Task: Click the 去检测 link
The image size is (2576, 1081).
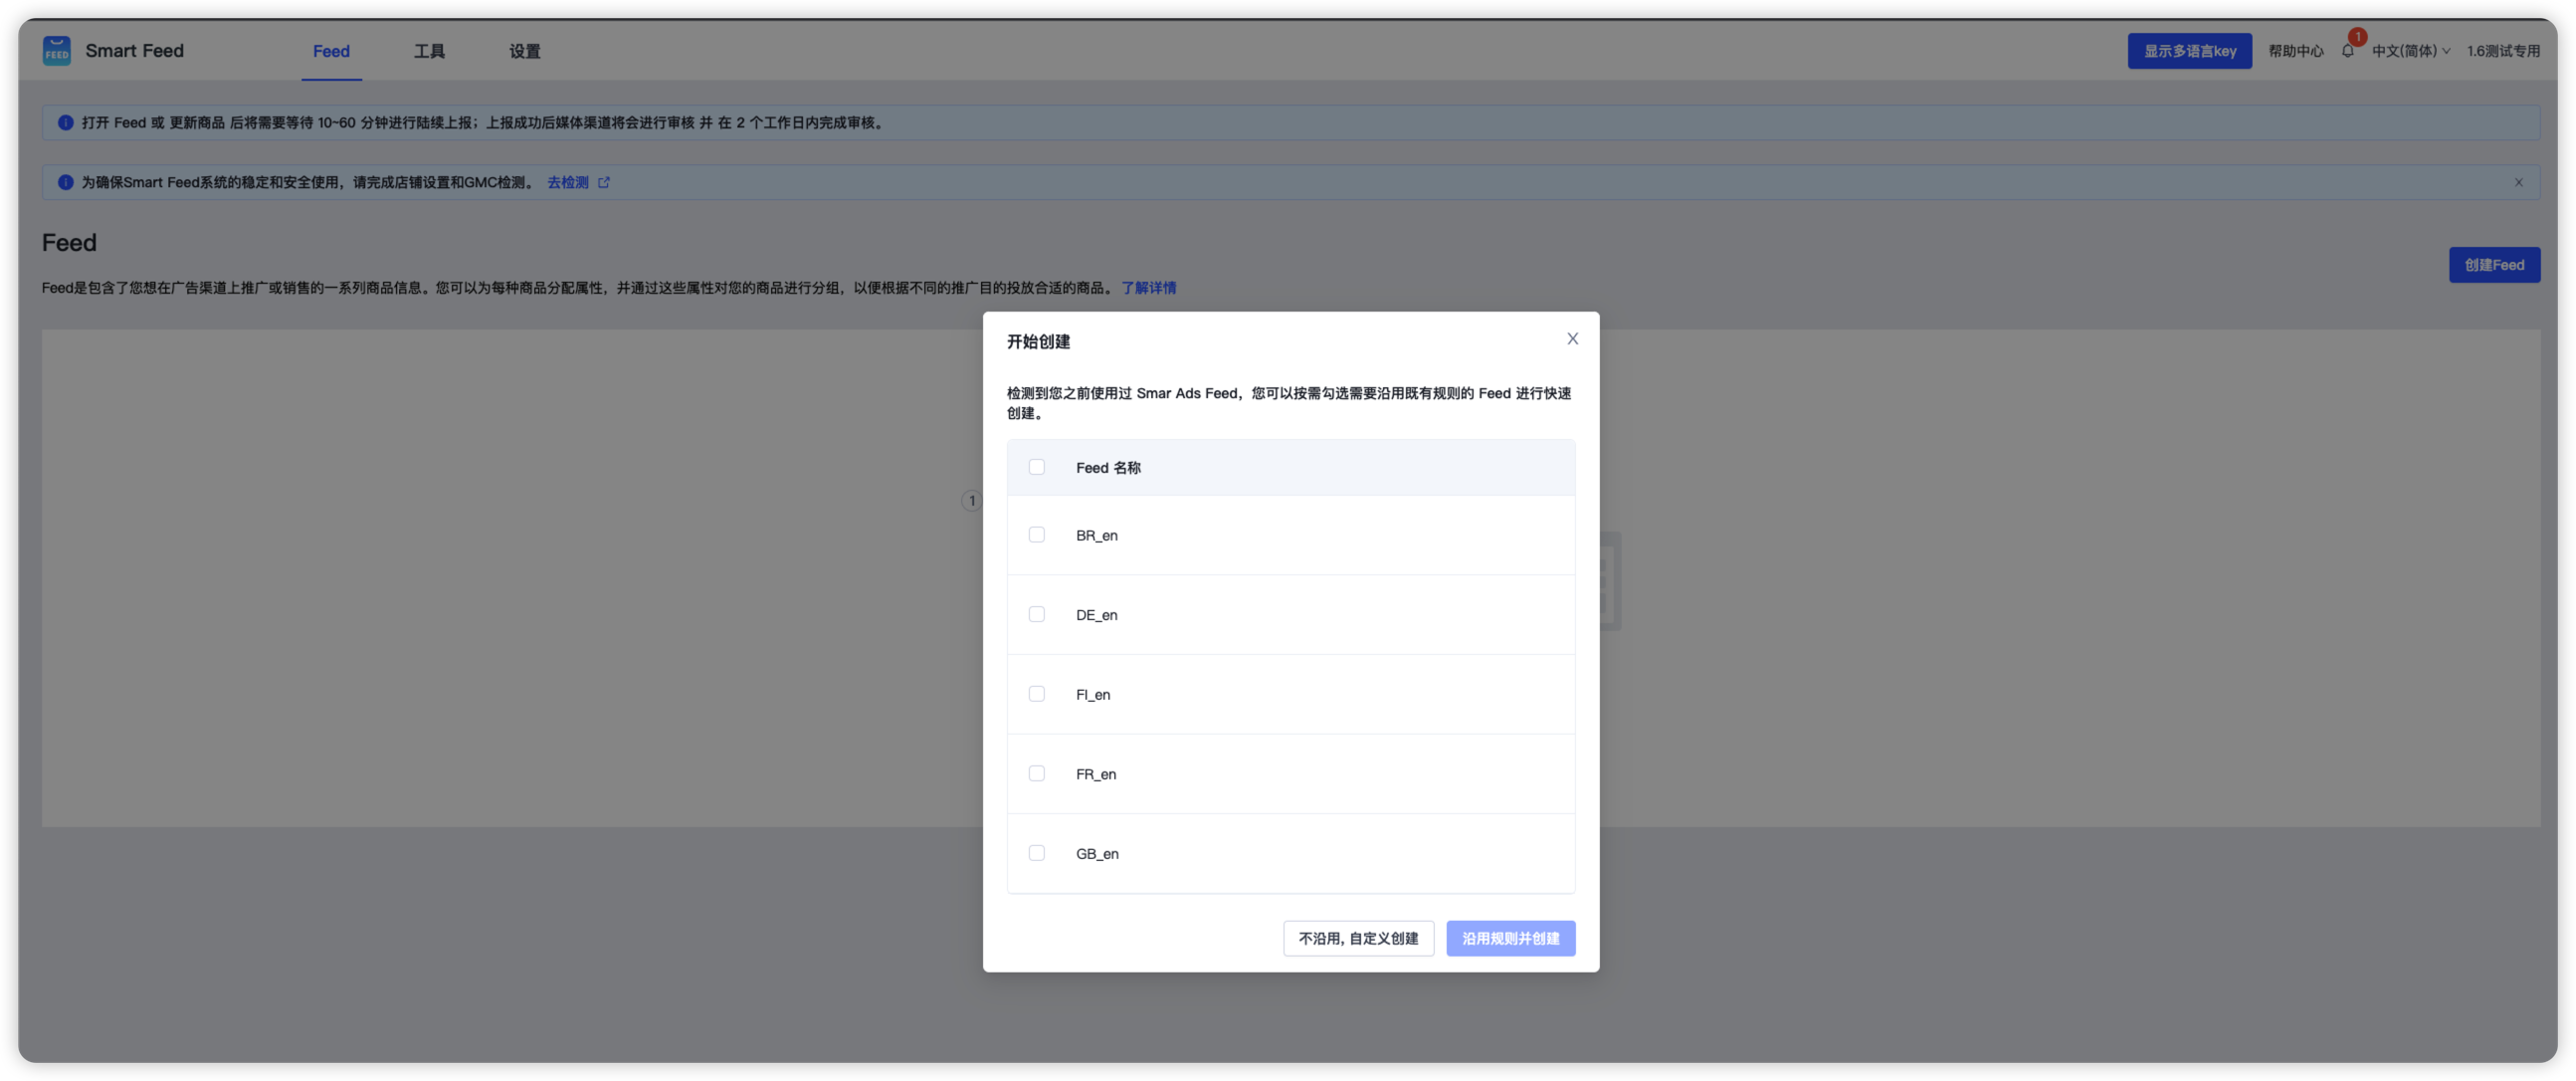Action: coord(567,182)
